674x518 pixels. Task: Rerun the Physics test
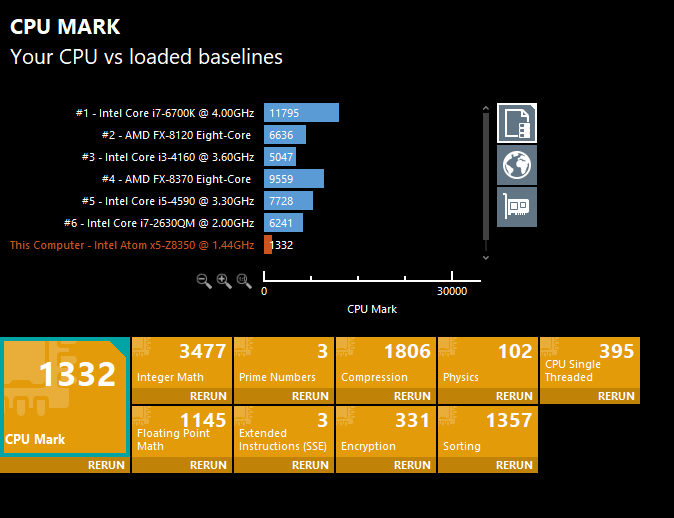[x=514, y=396]
